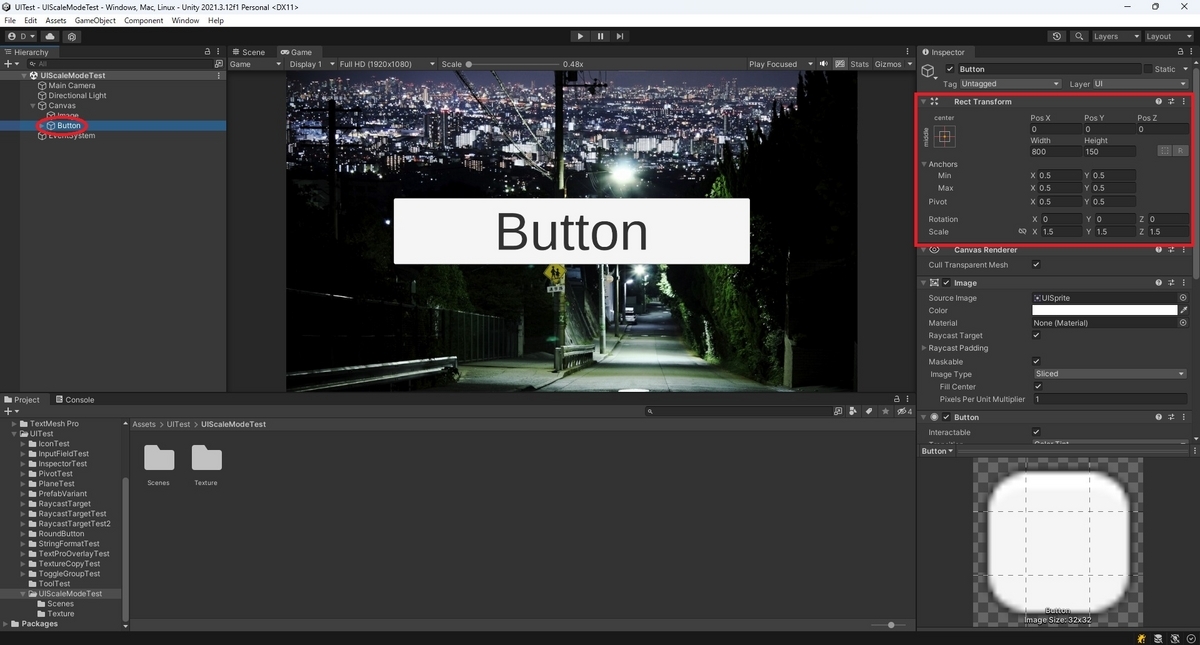Screen dimensions: 1200x645
Task: Click the Width input field showing 800
Action: tap(1055, 152)
